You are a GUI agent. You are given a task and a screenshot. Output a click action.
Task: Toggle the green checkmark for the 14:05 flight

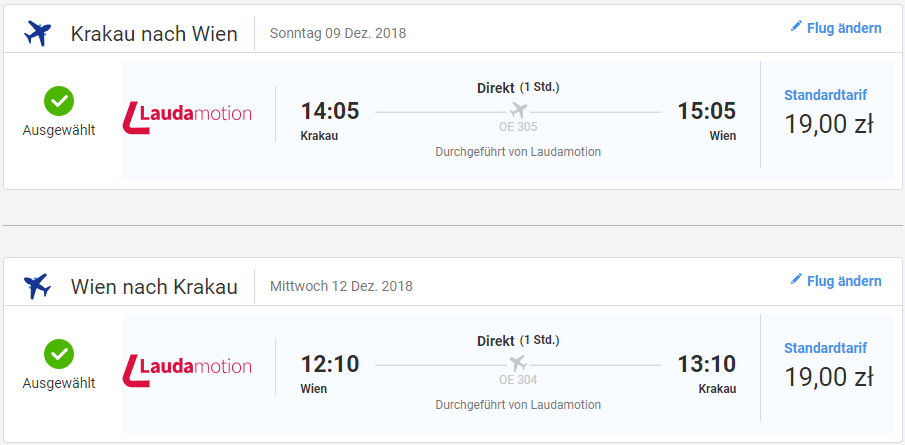(x=59, y=101)
